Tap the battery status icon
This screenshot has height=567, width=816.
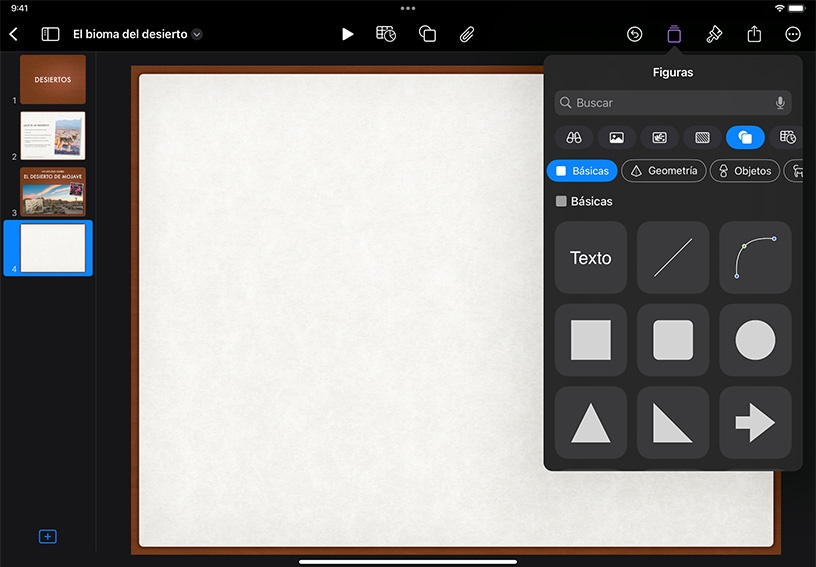pos(797,8)
